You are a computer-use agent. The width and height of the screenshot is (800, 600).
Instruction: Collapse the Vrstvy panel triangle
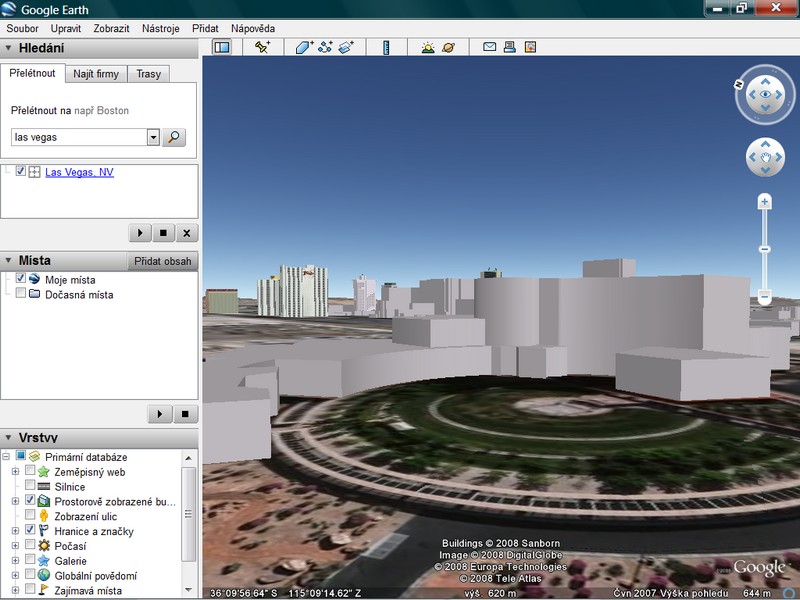click(8, 437)
